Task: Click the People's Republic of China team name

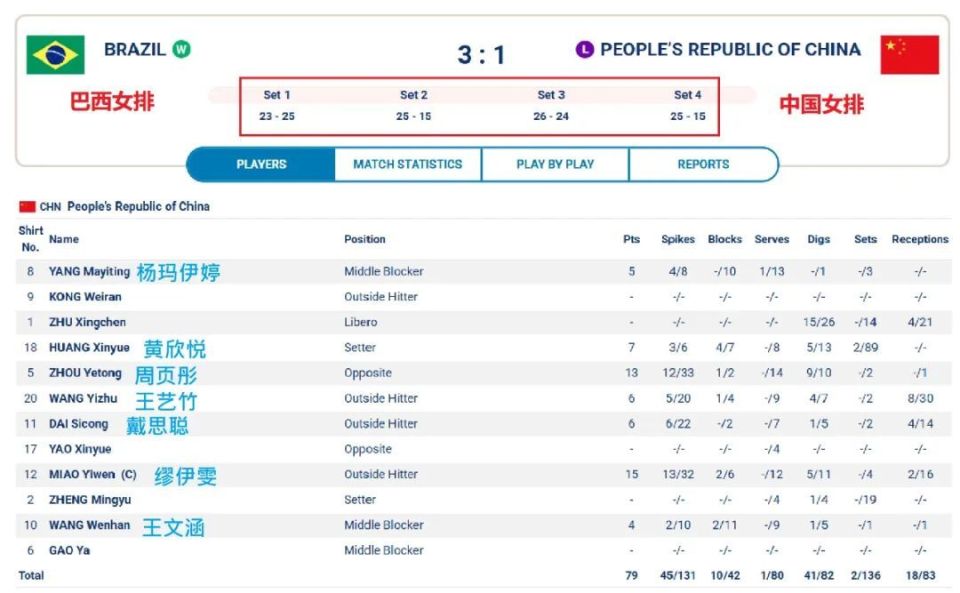Action: click(730, 49)
